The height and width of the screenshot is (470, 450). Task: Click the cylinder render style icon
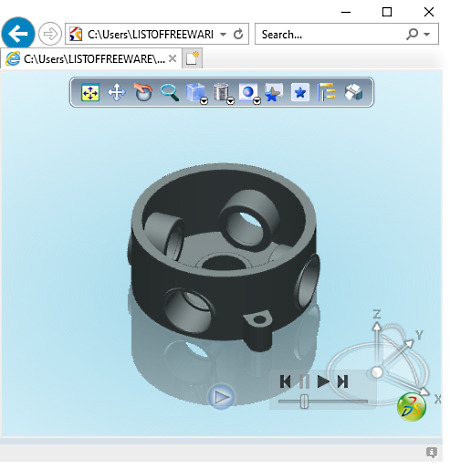click(x=221, y=92)
